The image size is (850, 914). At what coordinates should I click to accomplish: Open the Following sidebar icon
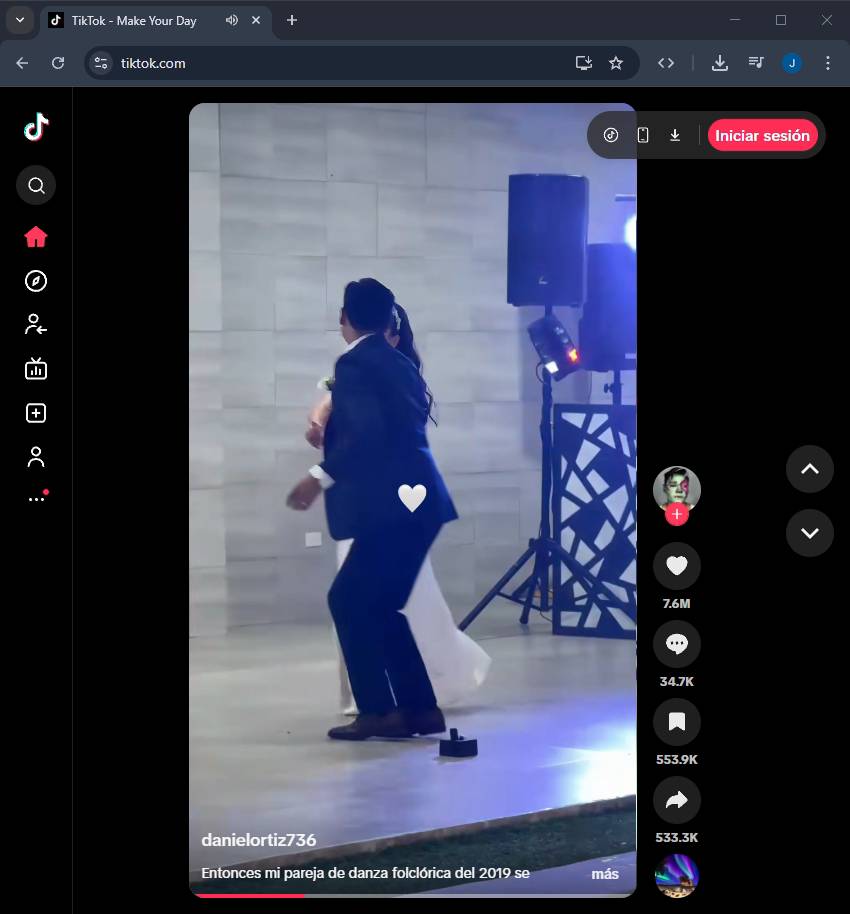point(36,324)
